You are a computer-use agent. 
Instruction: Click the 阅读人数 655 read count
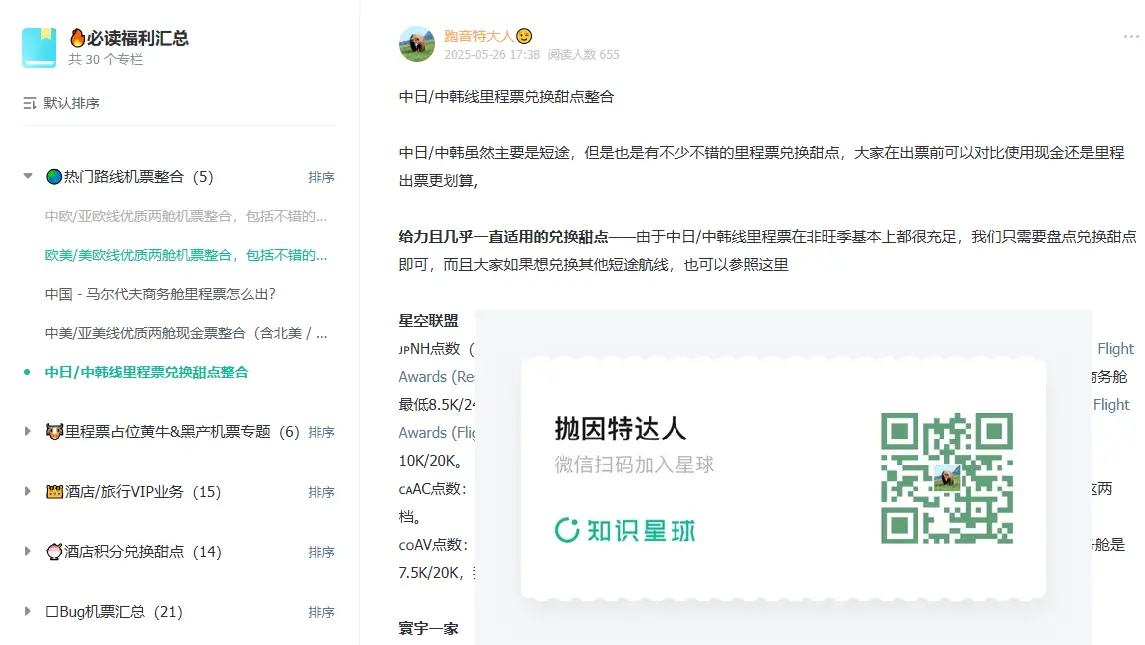583,55
